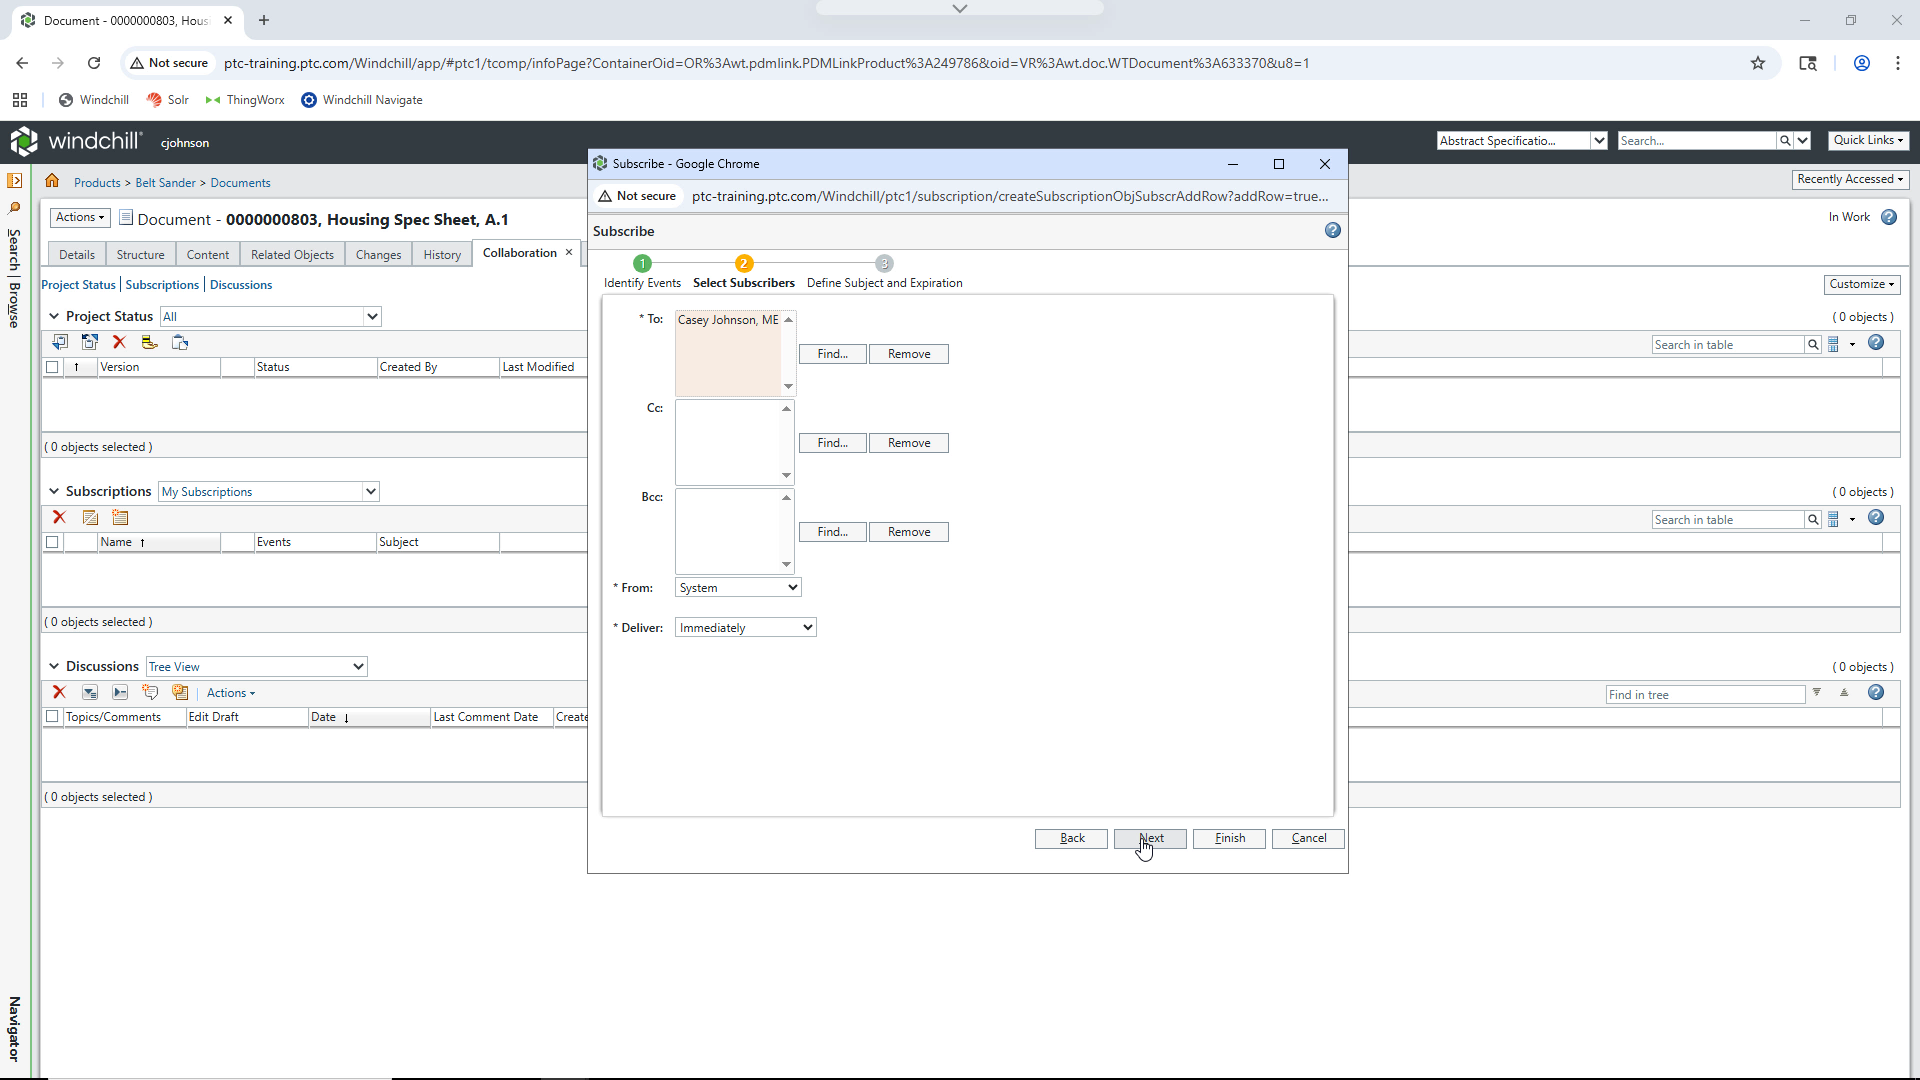Click Back button in Subscribe dialog
This screenshot has width=1920, height=1080.
click(1071, 838)
